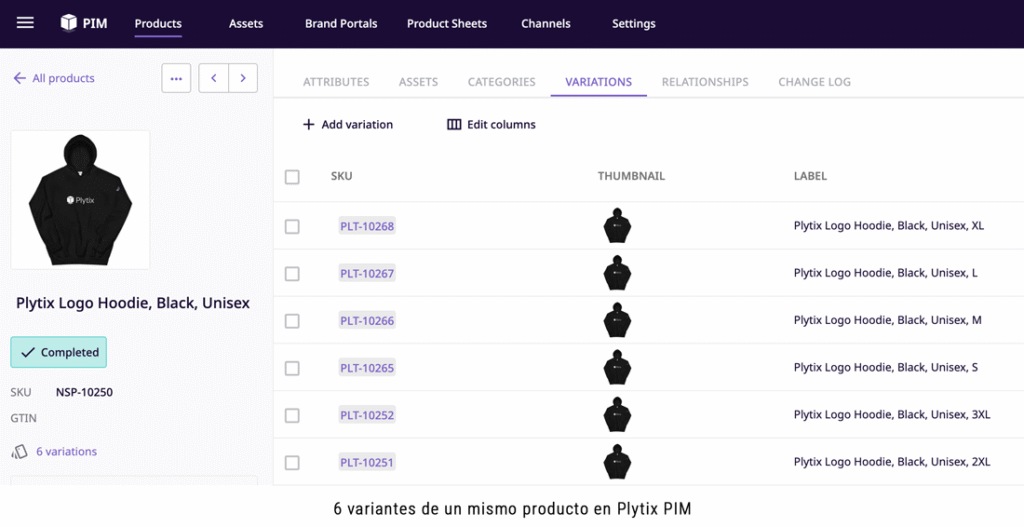Viewport: 1024px width, 527px height.
Task: Switch to the RELATIONSHIPS tab
Action: point(705,82)
